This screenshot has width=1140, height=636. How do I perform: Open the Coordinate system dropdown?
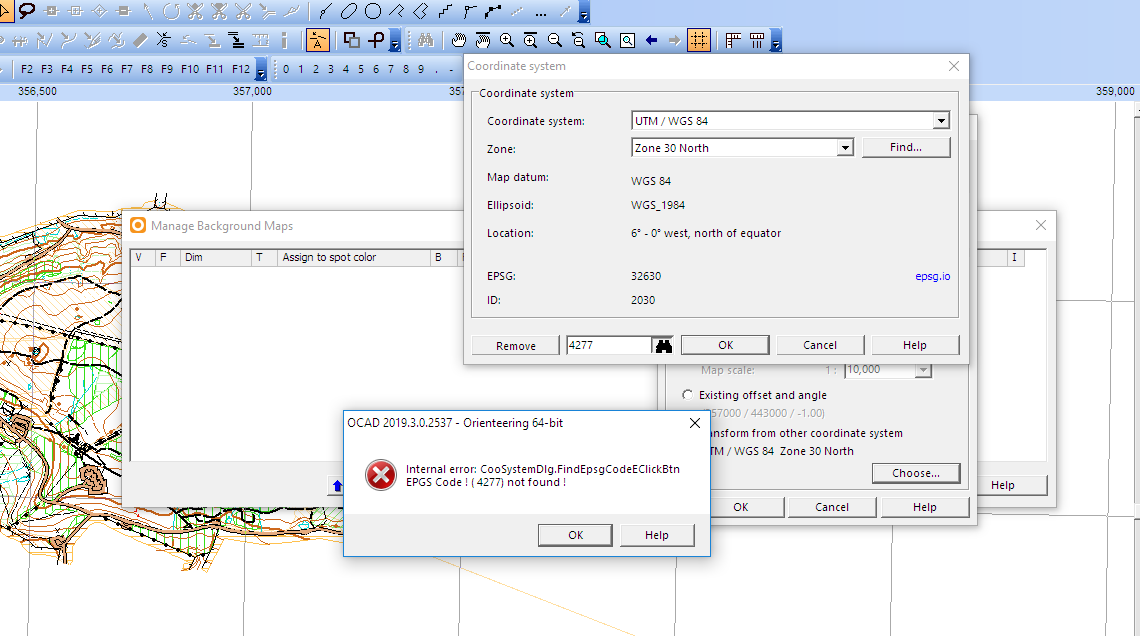click(x=940, y=121)
